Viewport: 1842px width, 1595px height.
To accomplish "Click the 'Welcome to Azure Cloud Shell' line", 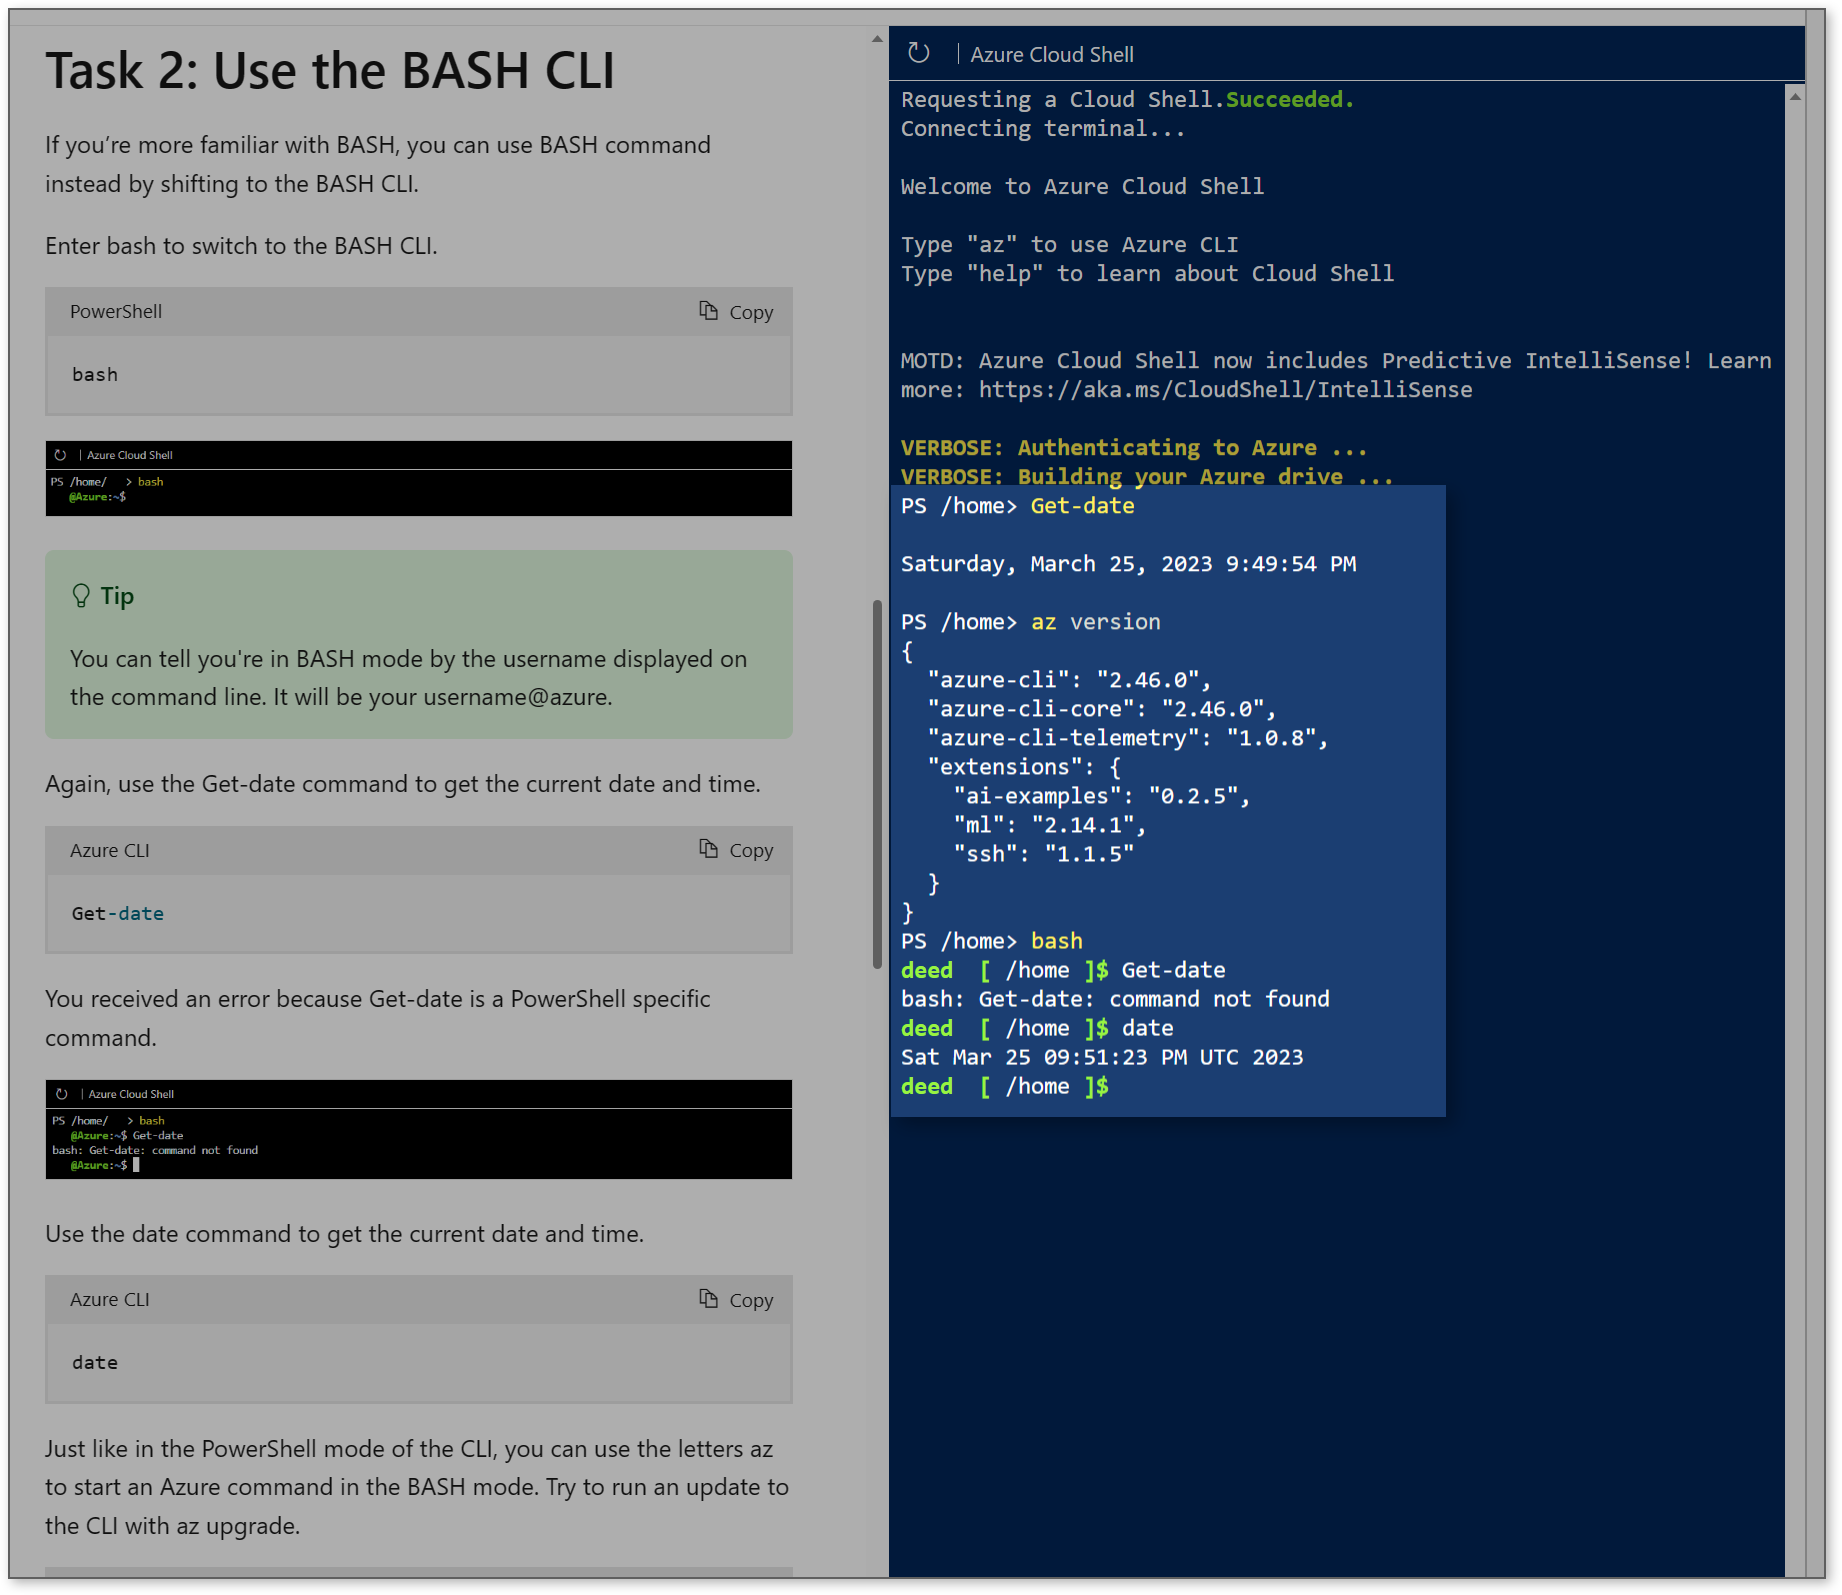I will [x=1082, y=187].
